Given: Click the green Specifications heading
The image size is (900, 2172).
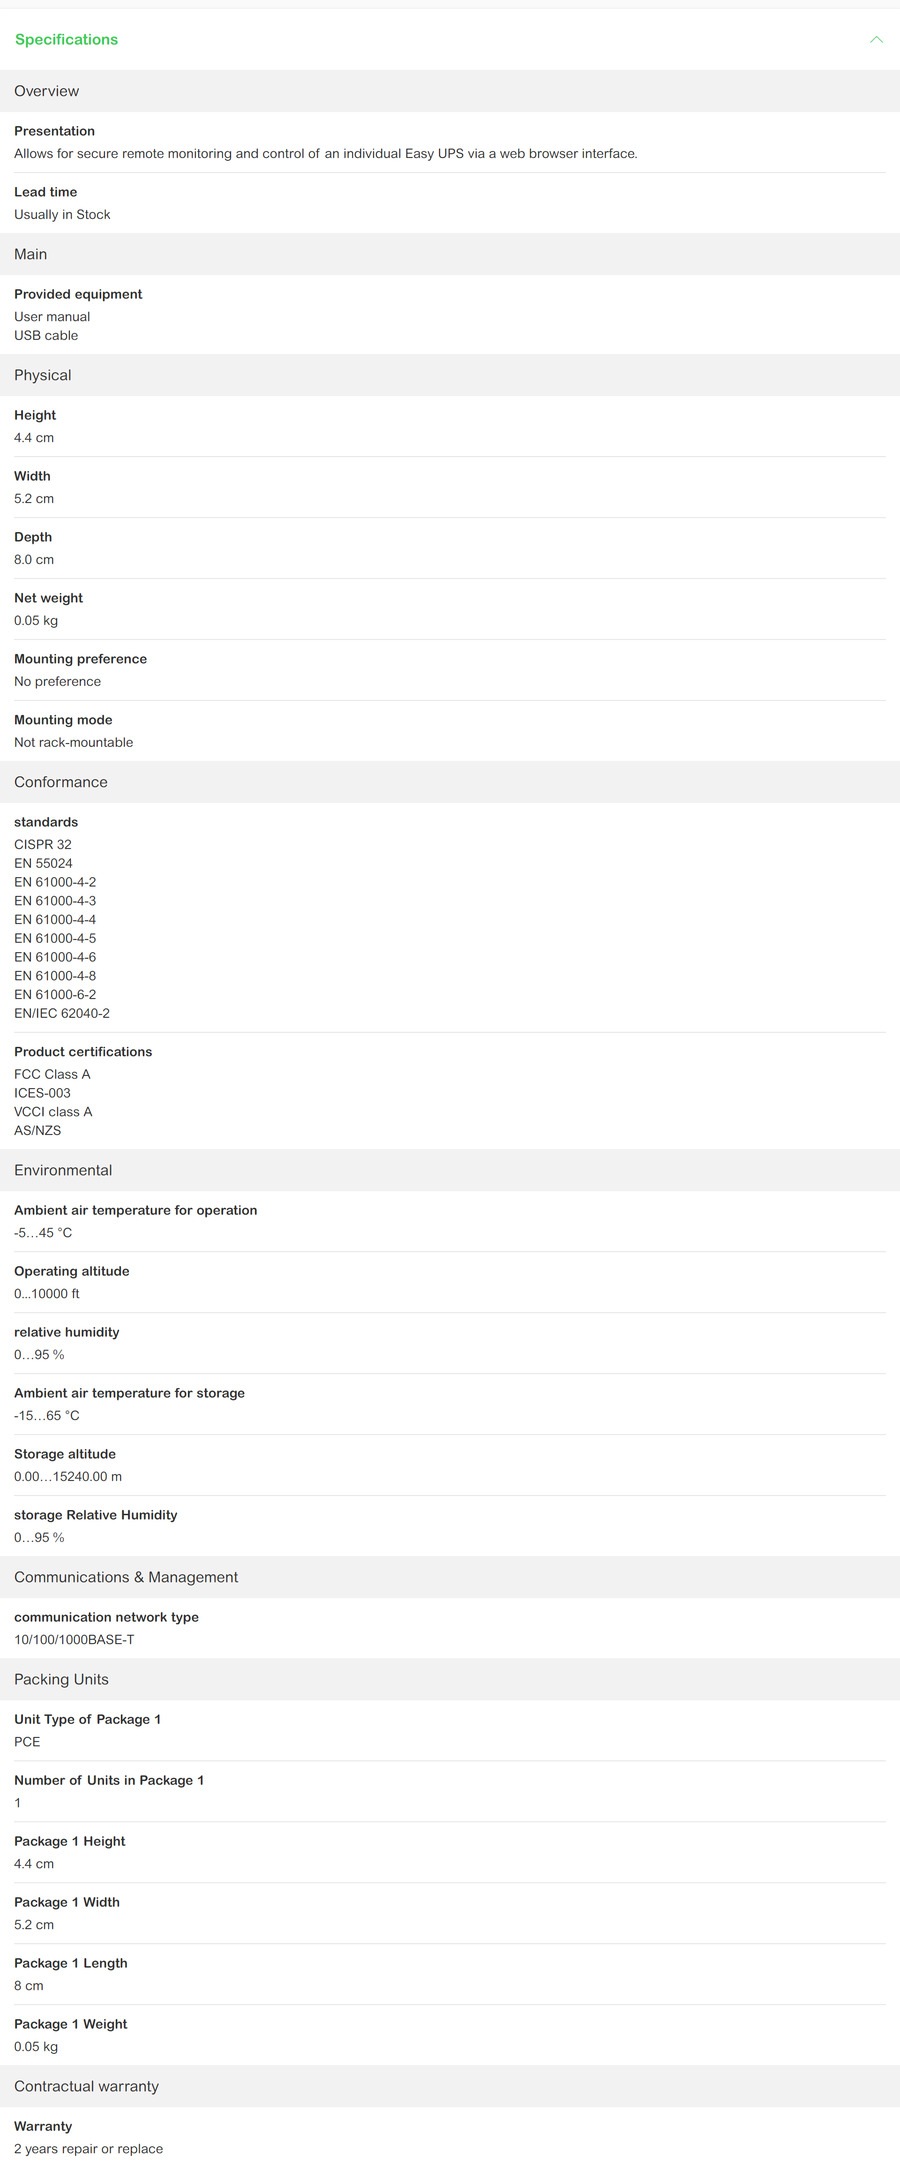Looking at the screenshot, I should (66, 40).
